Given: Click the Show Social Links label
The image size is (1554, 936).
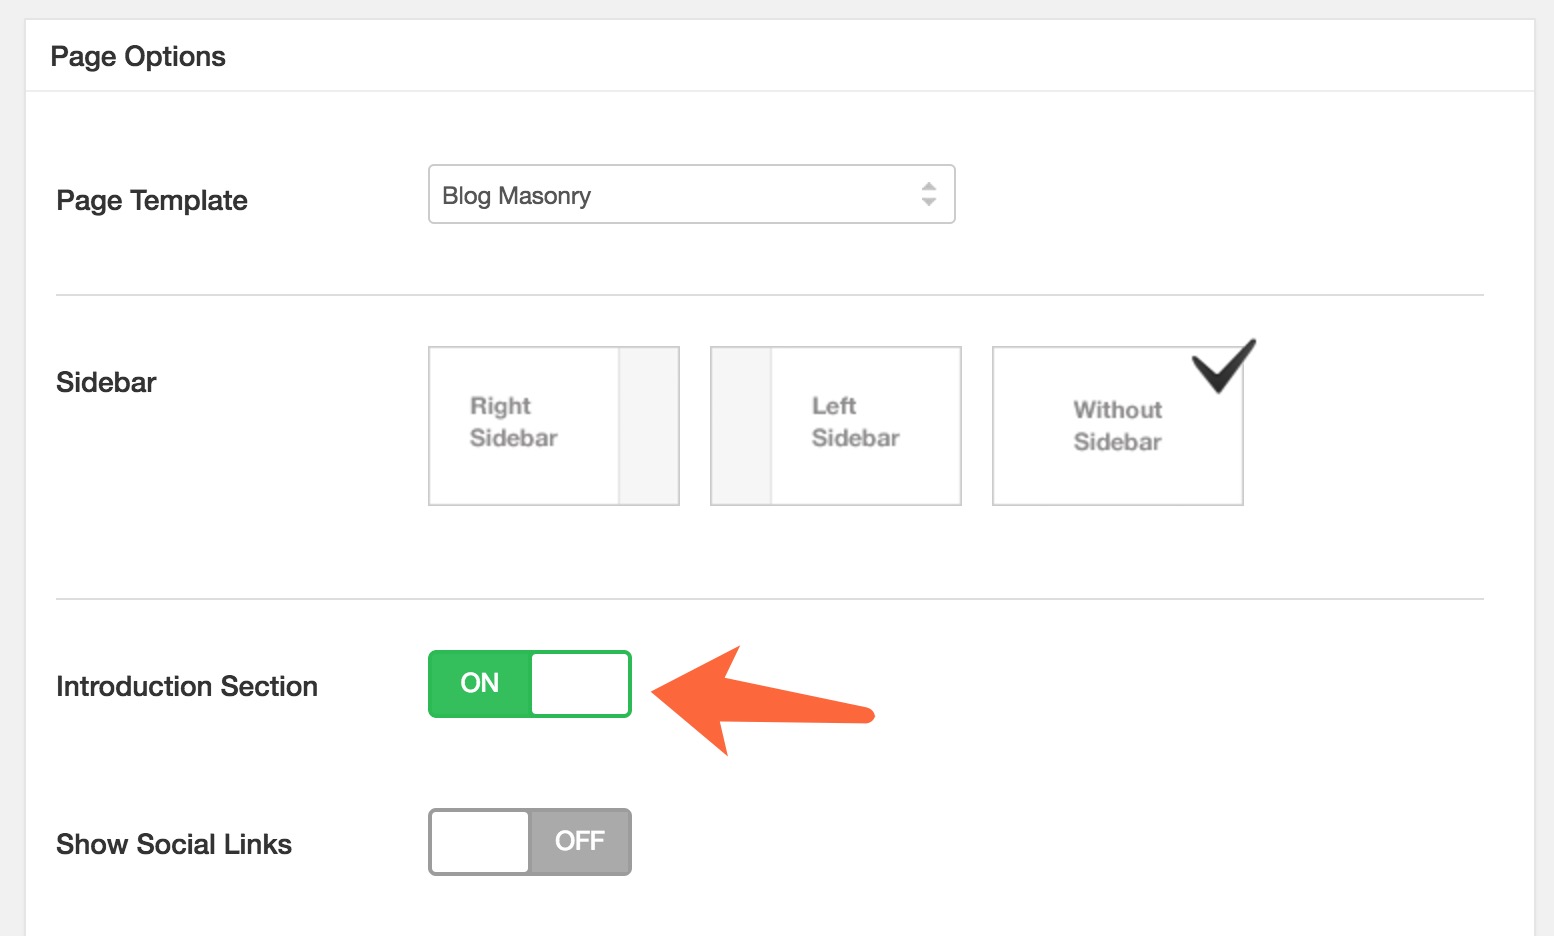Looking at the screenshot, I should click(x=174, y=845).
